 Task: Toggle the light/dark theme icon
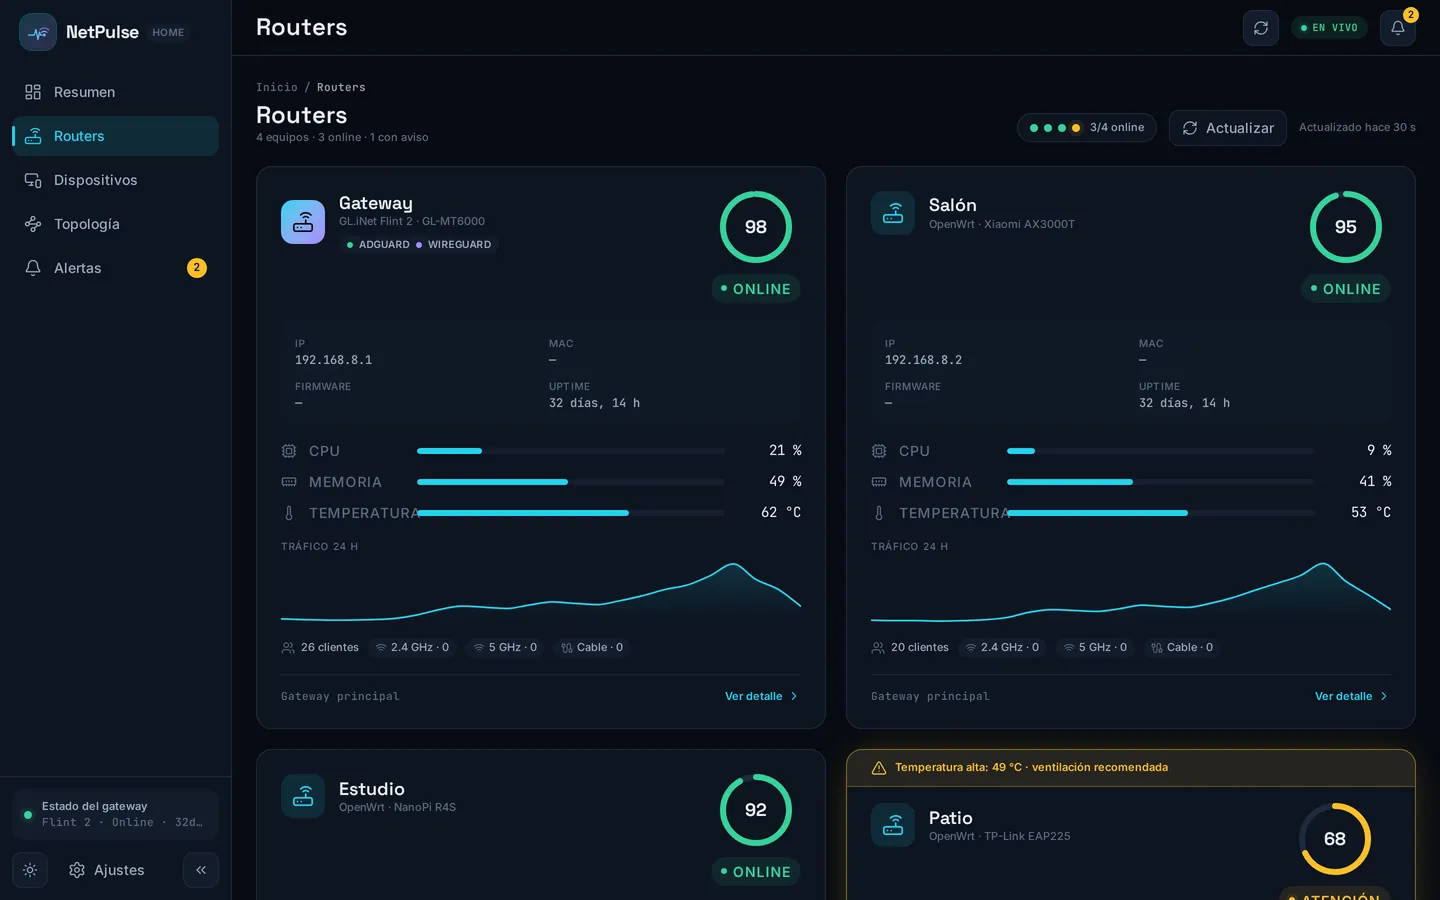coord(30,870)
